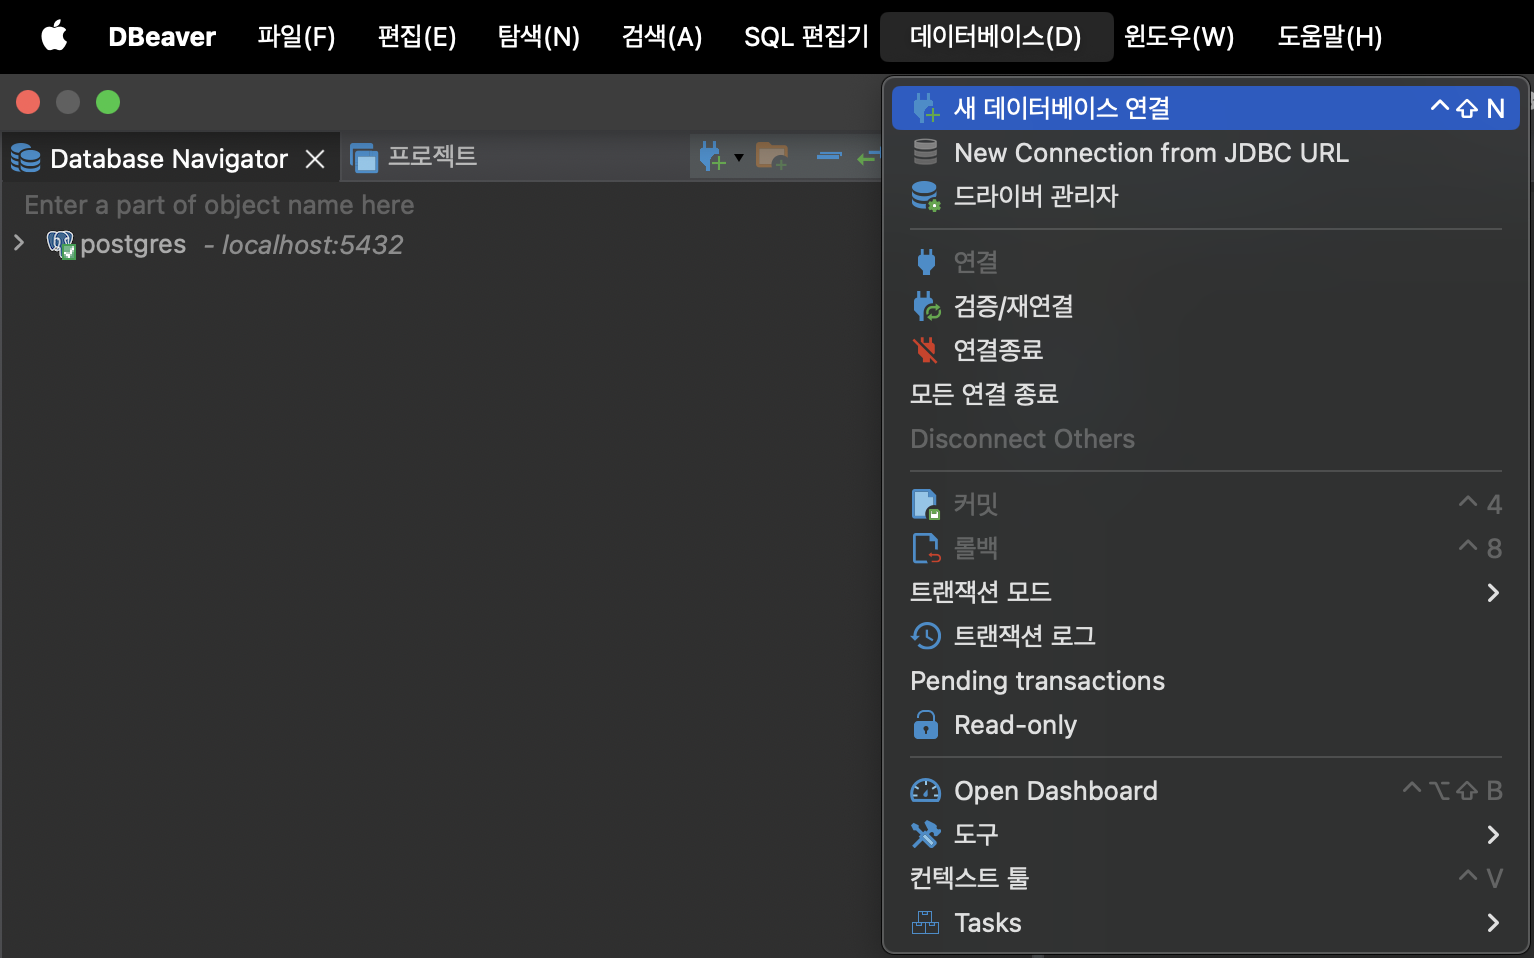This screenshot has width=1534, height=958.
Task: Open the 편집(E) menu
Action: point(417,37)
